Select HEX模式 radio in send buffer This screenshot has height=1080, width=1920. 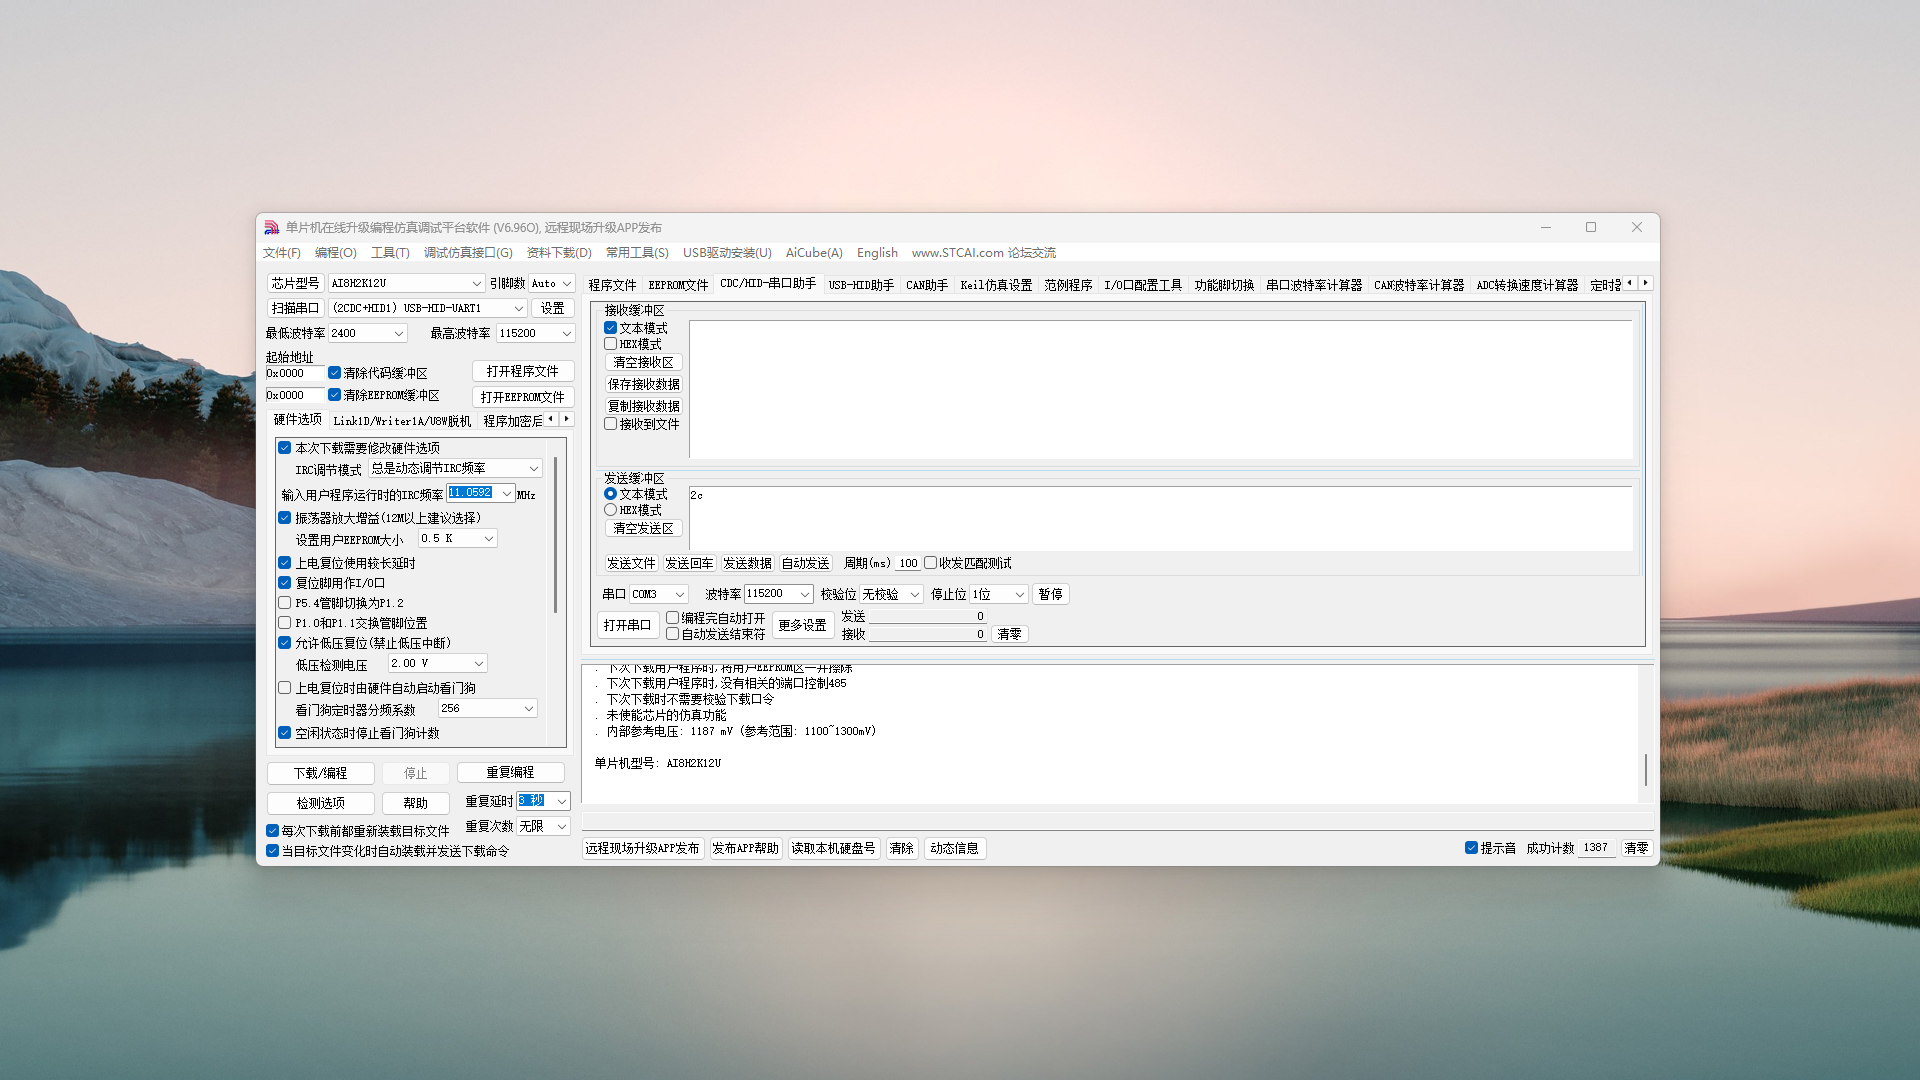[611, 510]
